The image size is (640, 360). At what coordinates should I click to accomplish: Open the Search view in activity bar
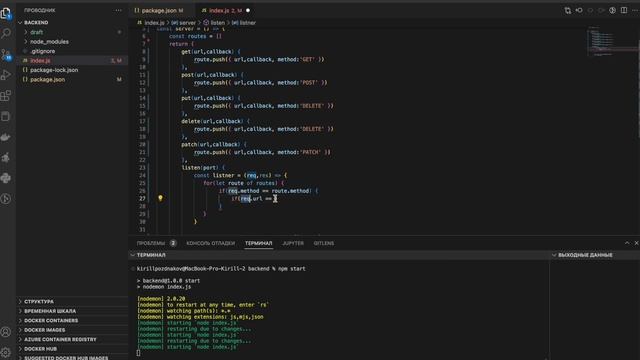pyautogui.click(x=6, y=33)
